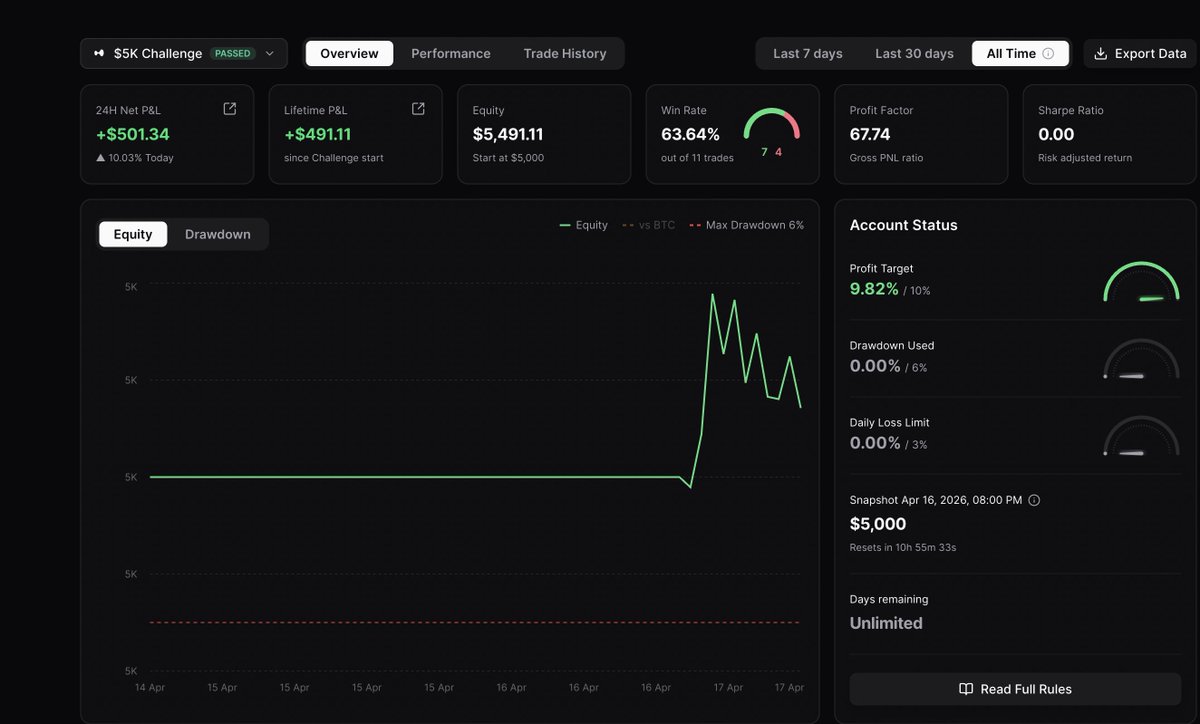Click the Profit Target gauge
Screen dimensions: 1200x724
1141,281
